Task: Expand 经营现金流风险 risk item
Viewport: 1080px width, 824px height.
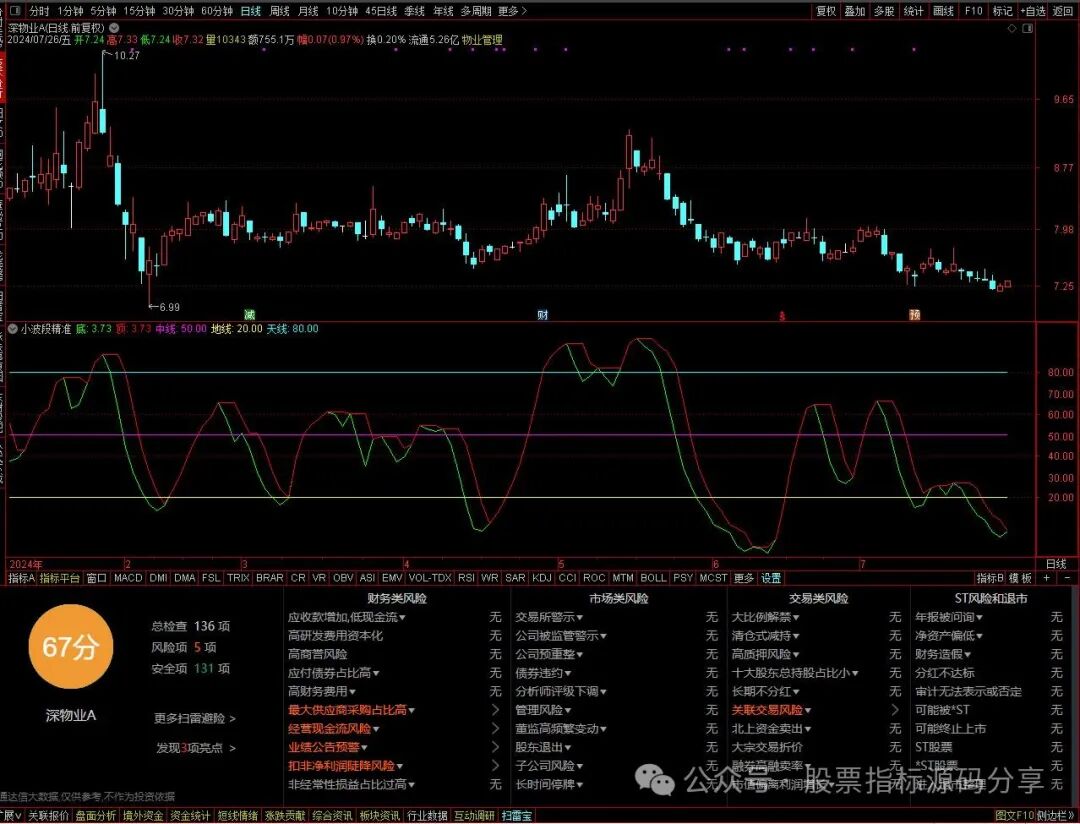Action: click(x=333, y=728)
